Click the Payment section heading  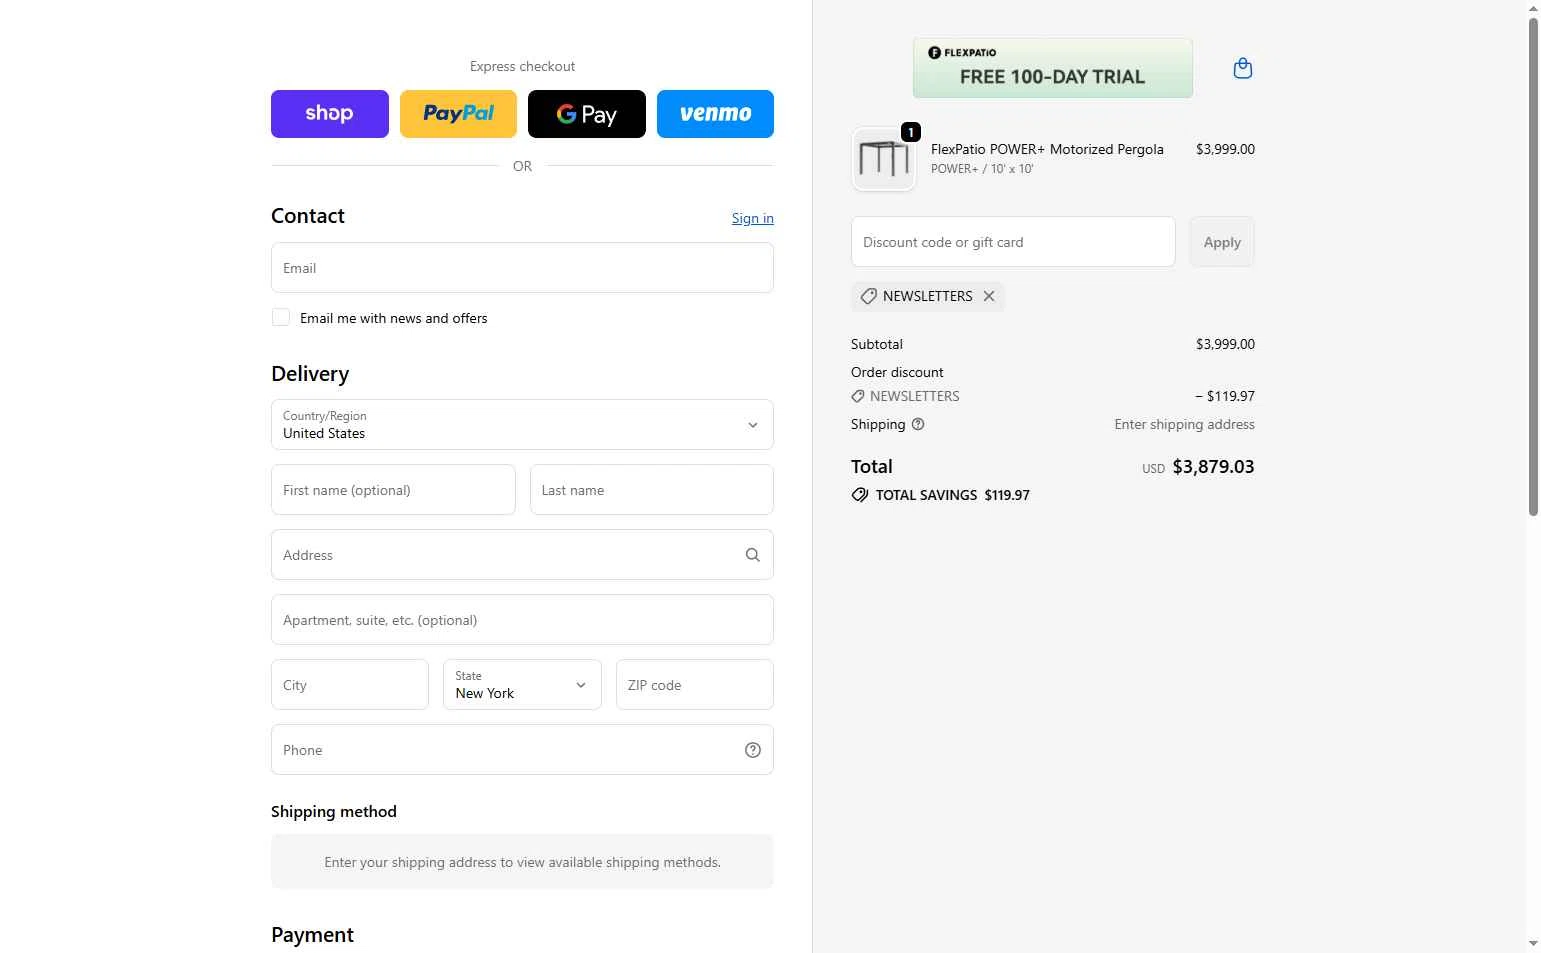[x=312, y=935]
